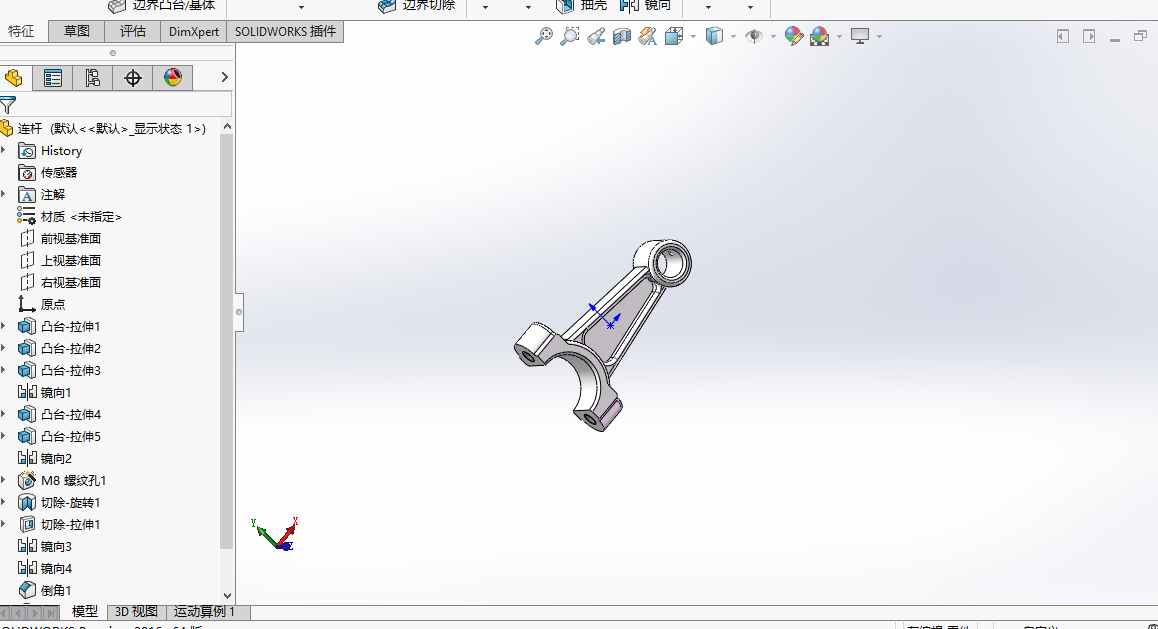Click Zoom to Fit in the view toolbar
Screen dimensions: 1158x629
point(544,36)
